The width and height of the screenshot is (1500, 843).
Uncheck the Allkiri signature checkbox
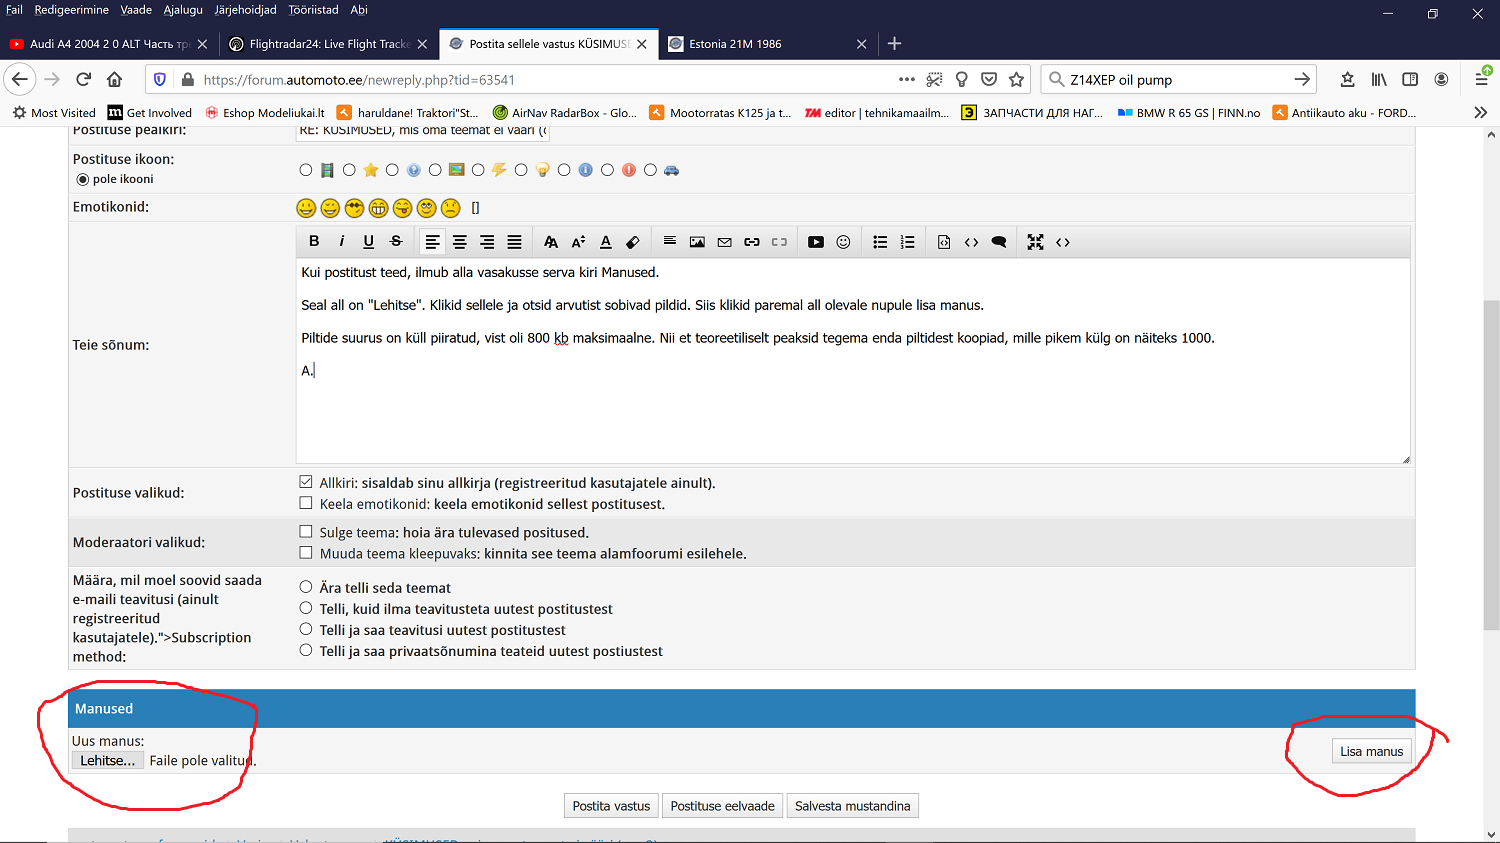(x=306, y=482)
